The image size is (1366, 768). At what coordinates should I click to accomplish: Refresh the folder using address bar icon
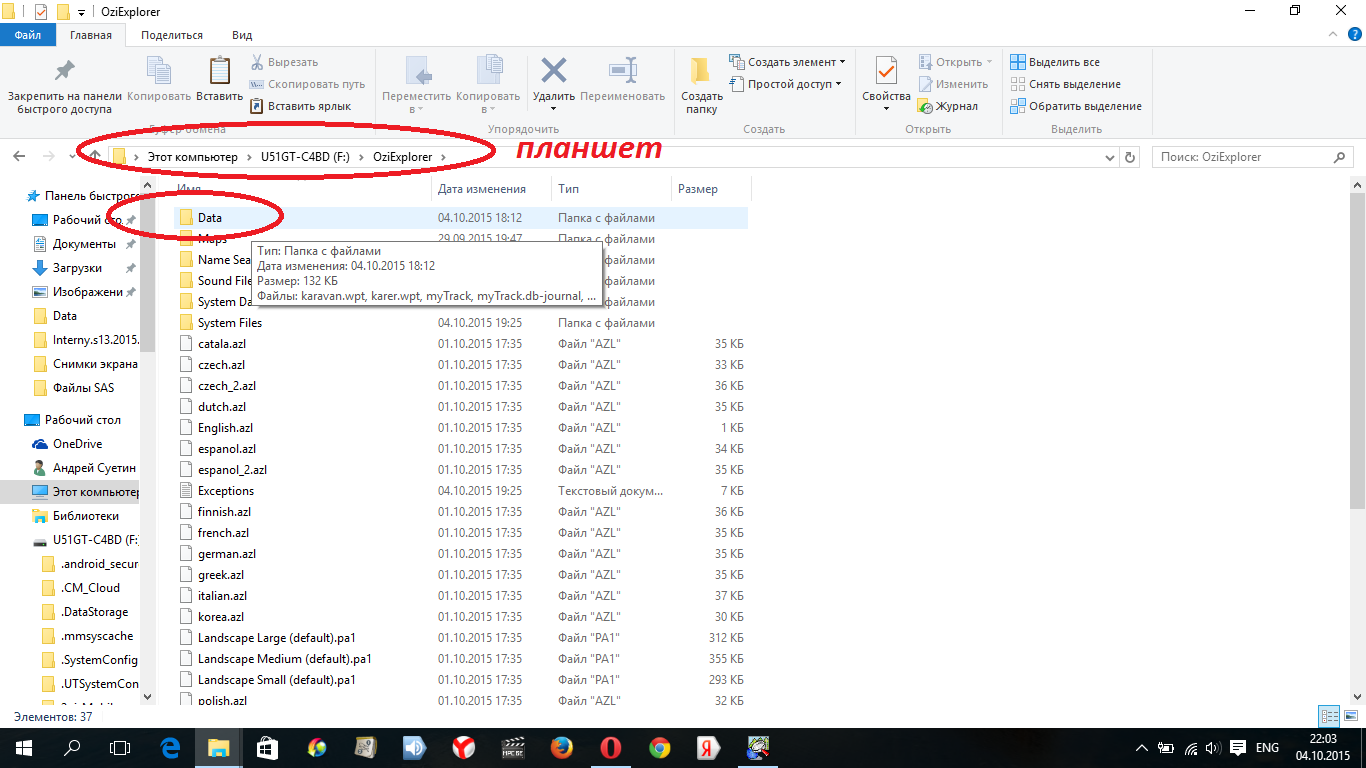point(1130,157)
